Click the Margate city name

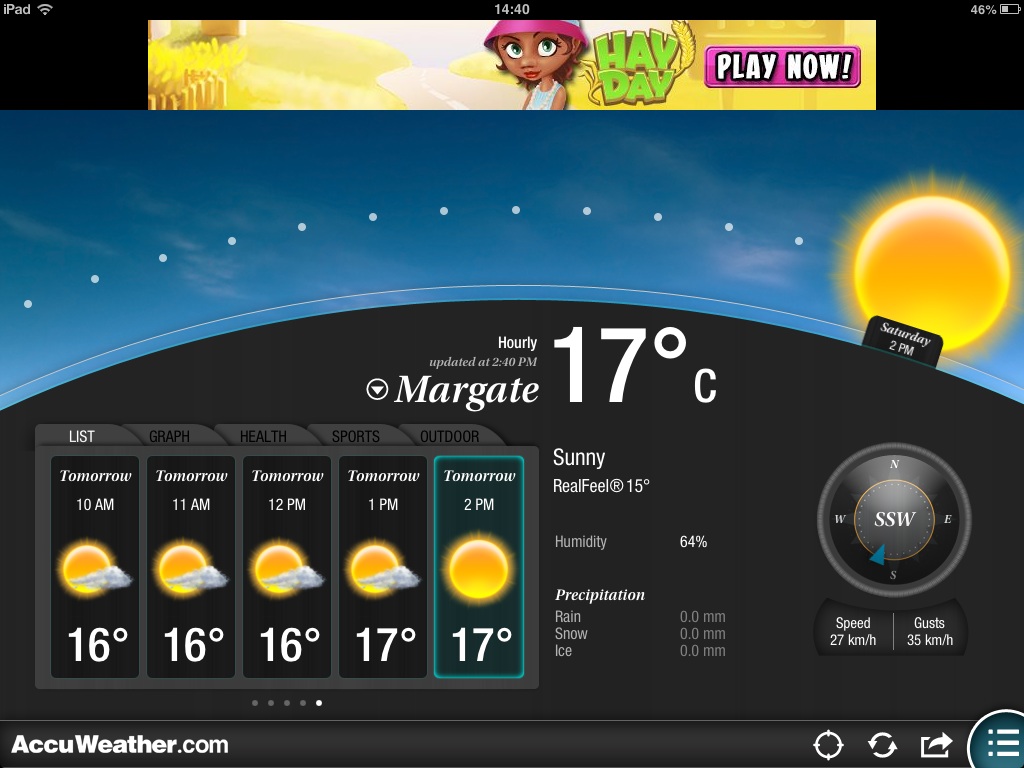coord(467,391)
